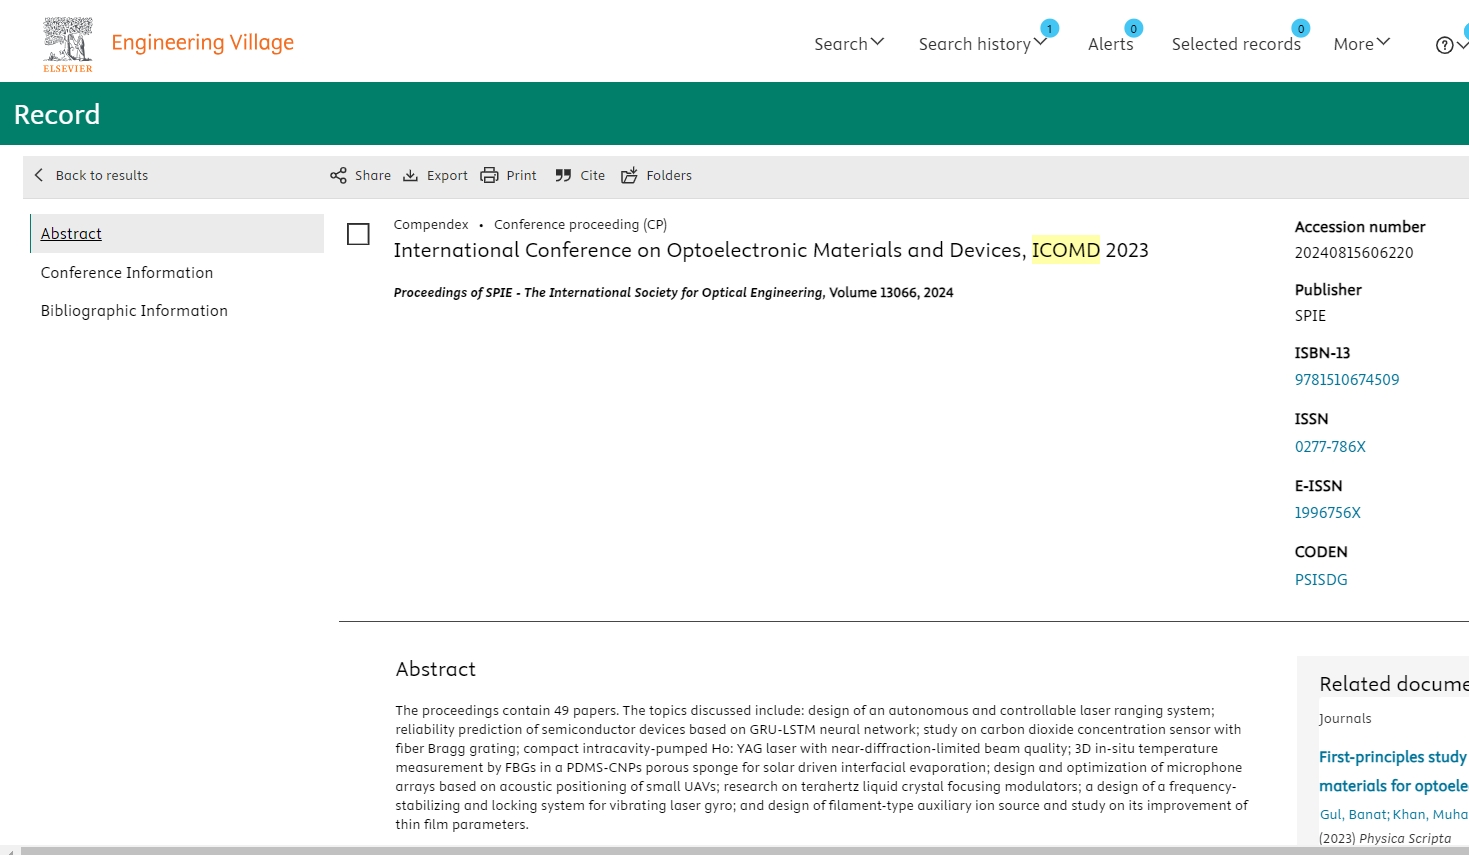Click the Proceedings of SPIE source title
1469x855 pixels.
pos(608,292)
